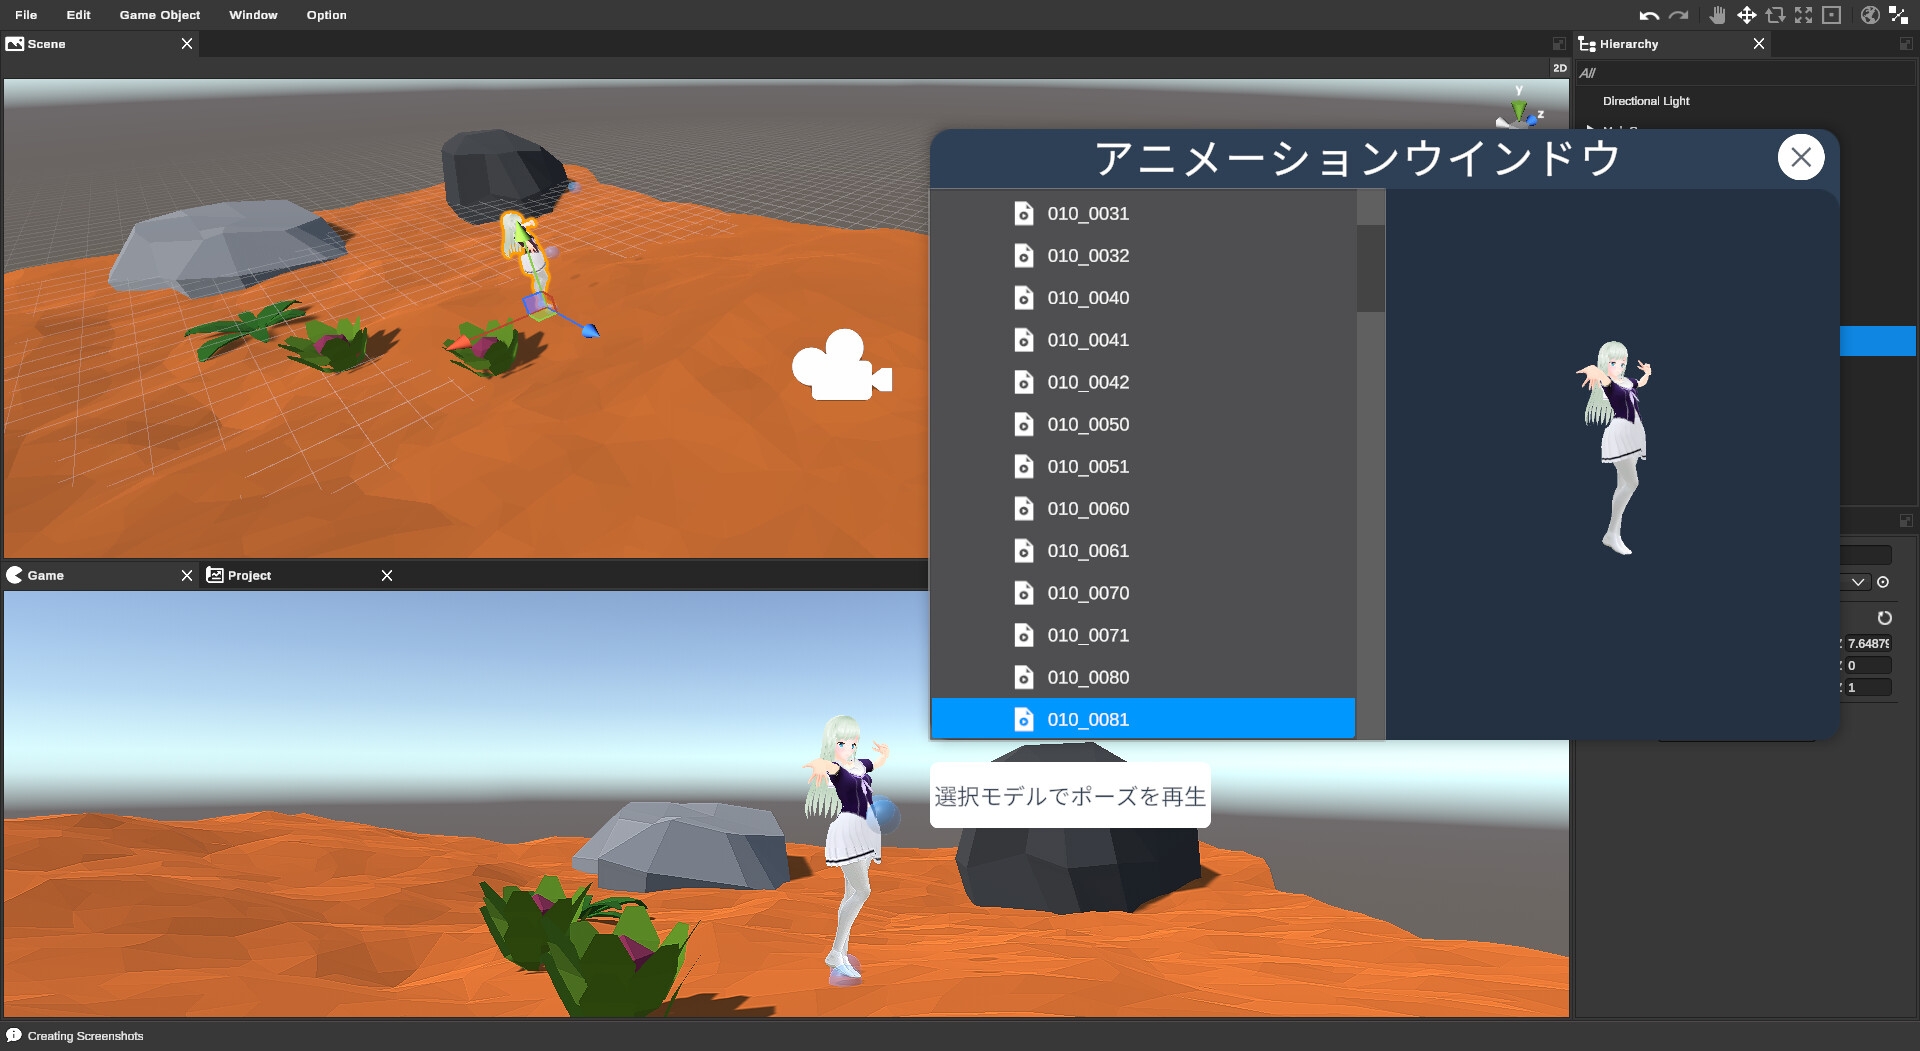Image resolution: width=1920 pixels, height=1051 pixels.
Task: Click the animation list scrollbar thumb
Action: click(1370, 268)
